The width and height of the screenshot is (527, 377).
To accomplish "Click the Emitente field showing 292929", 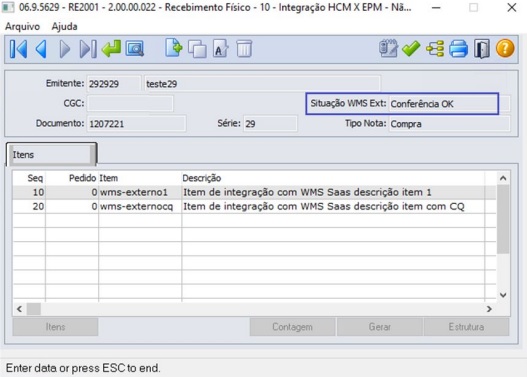I will (114, 84).
